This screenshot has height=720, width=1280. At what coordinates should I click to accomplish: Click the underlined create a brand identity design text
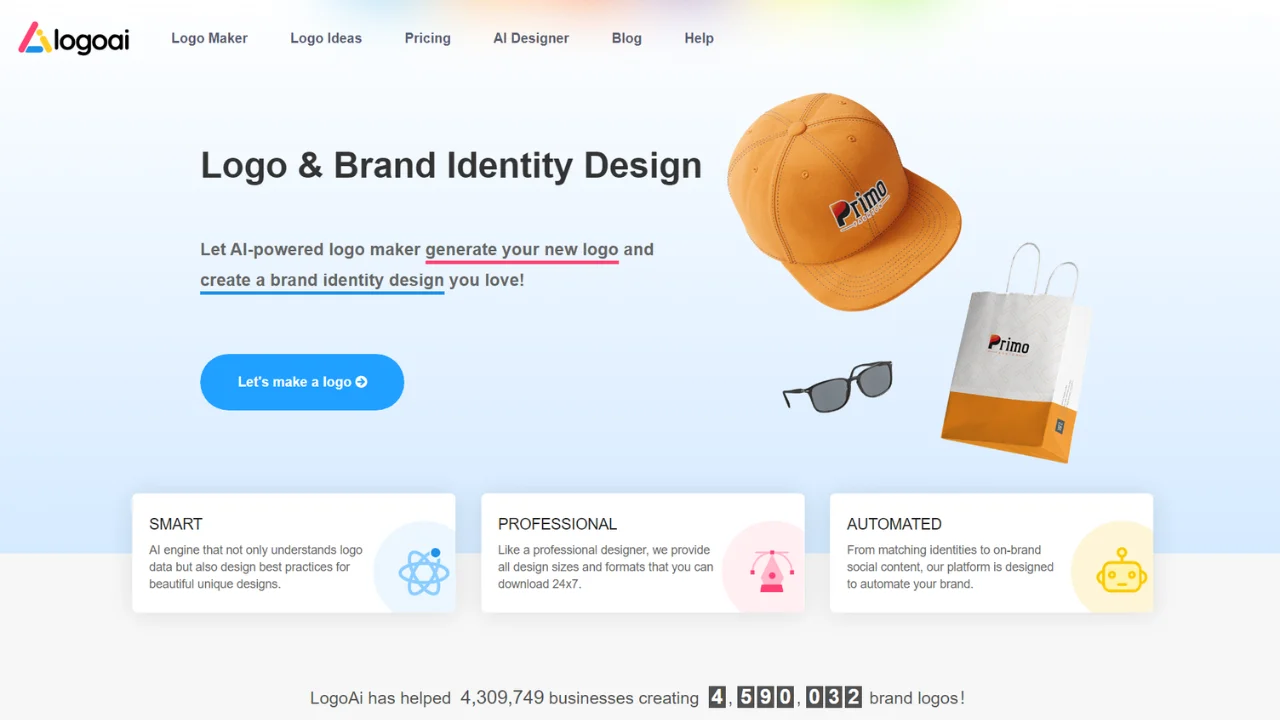coord(322,281)
